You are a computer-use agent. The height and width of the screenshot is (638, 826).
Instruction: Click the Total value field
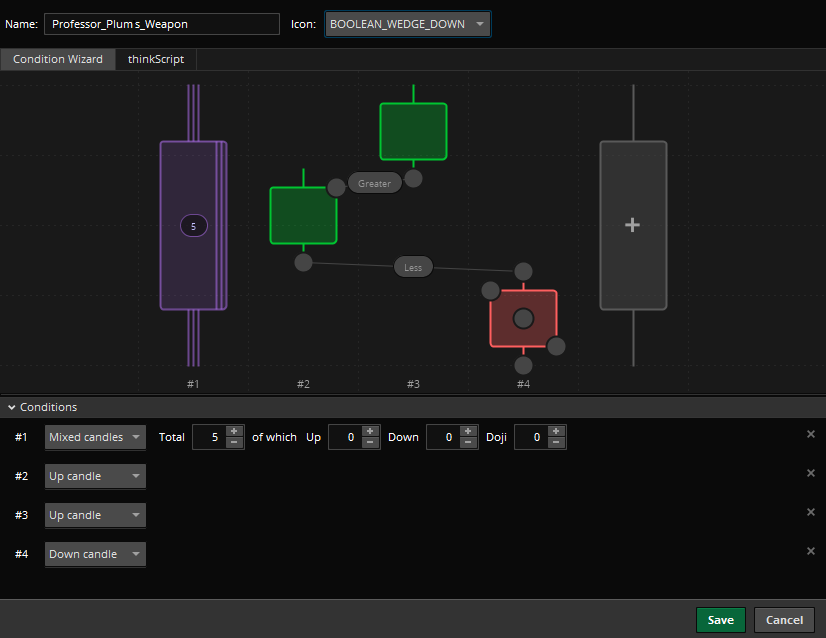click(210, 437)
